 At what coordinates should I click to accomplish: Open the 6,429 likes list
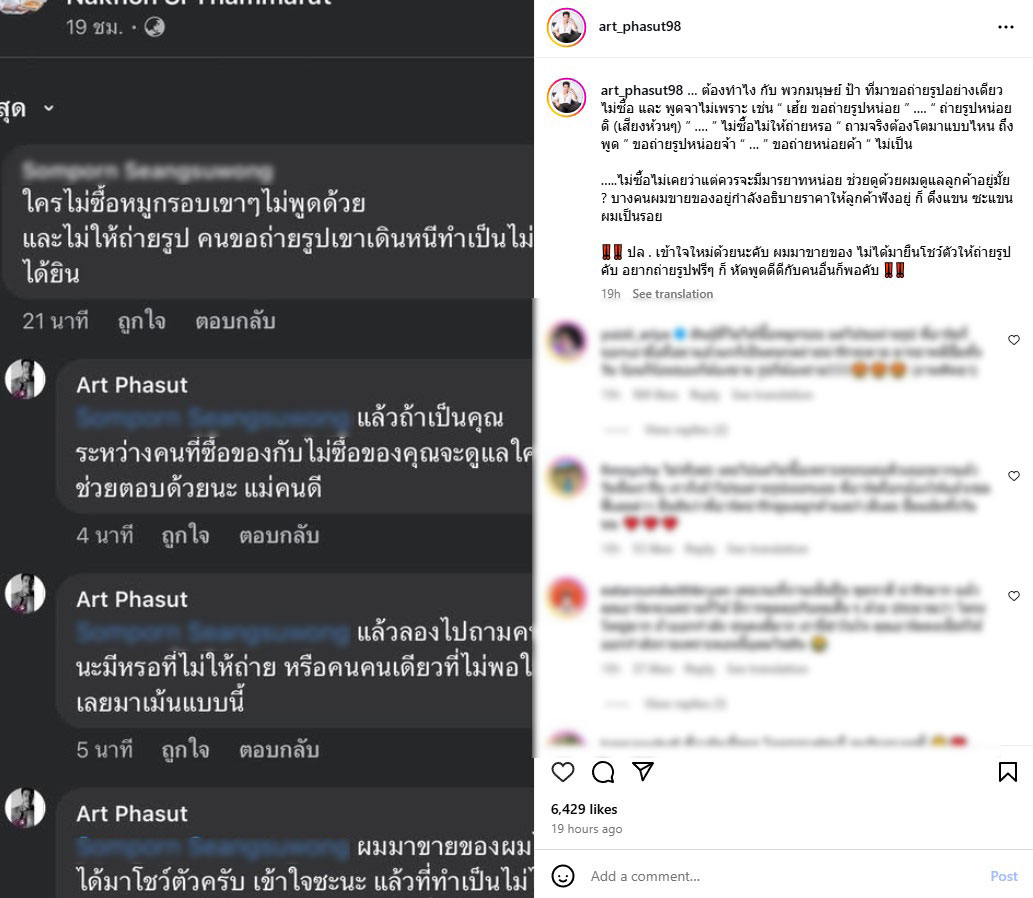click(584, 809)
